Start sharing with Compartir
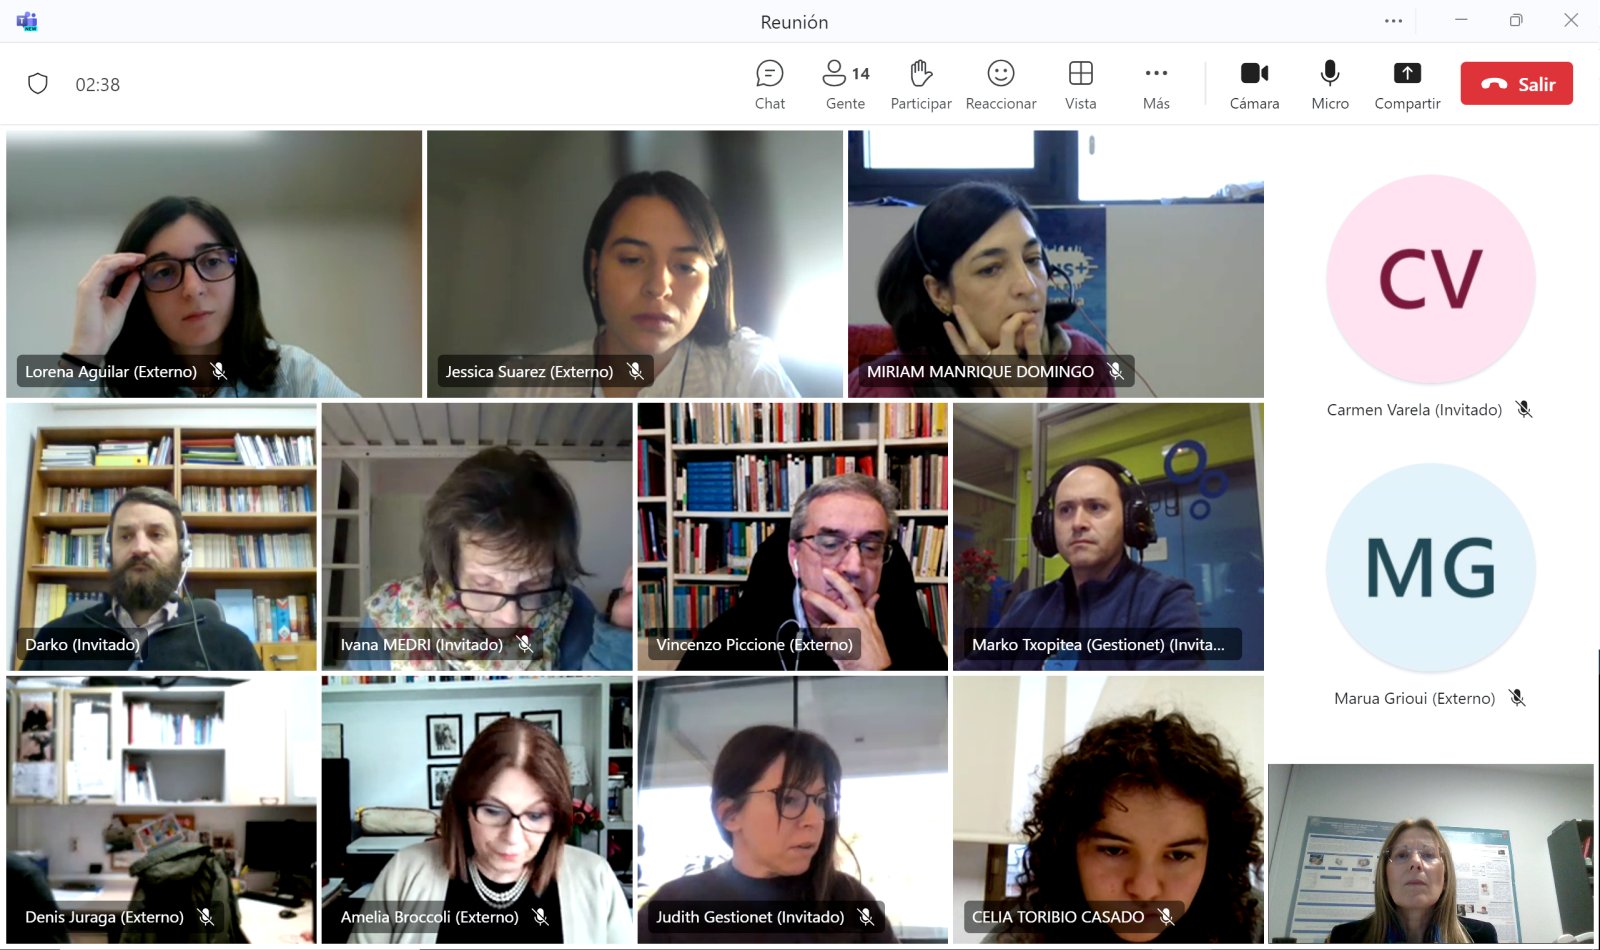This screenshot has height=950, width=1600. 1407,85
